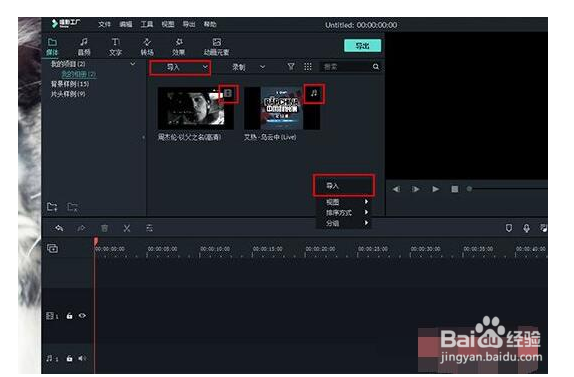The height and width of the screenshot is (377, 574).
Task: Expand 排序方式 submenu in context menu
Action: [343, 213]
